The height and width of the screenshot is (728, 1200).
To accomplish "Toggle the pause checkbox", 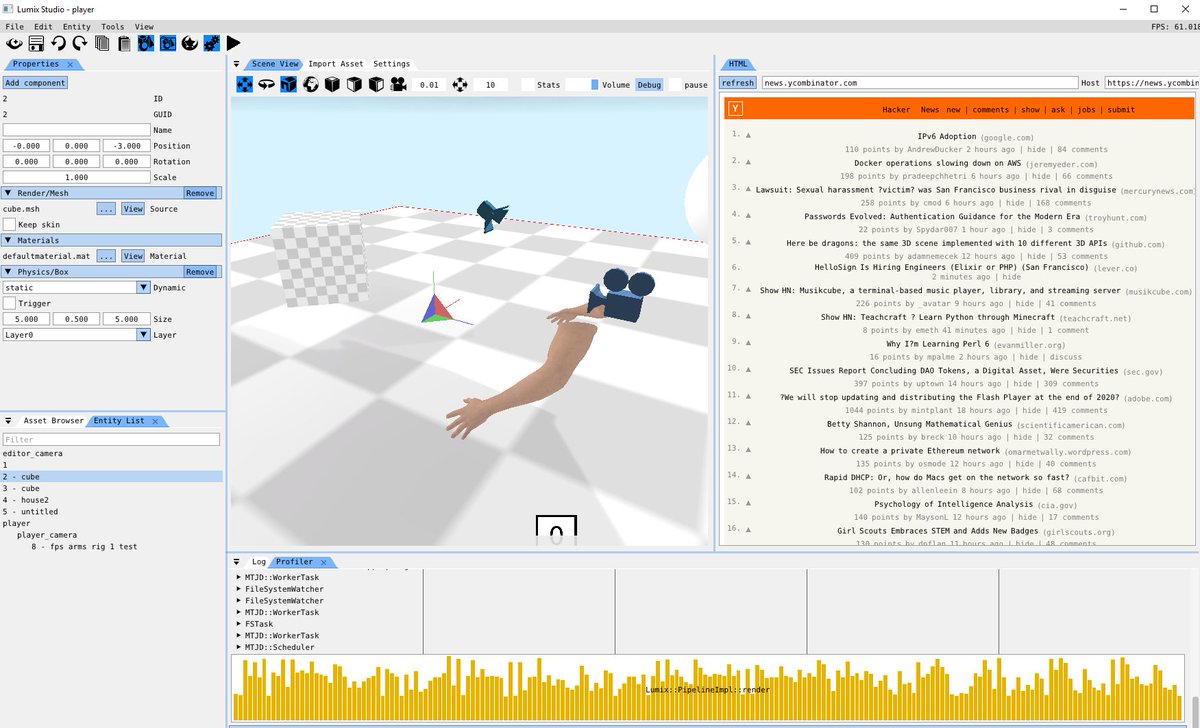I will tap(675, 85).
